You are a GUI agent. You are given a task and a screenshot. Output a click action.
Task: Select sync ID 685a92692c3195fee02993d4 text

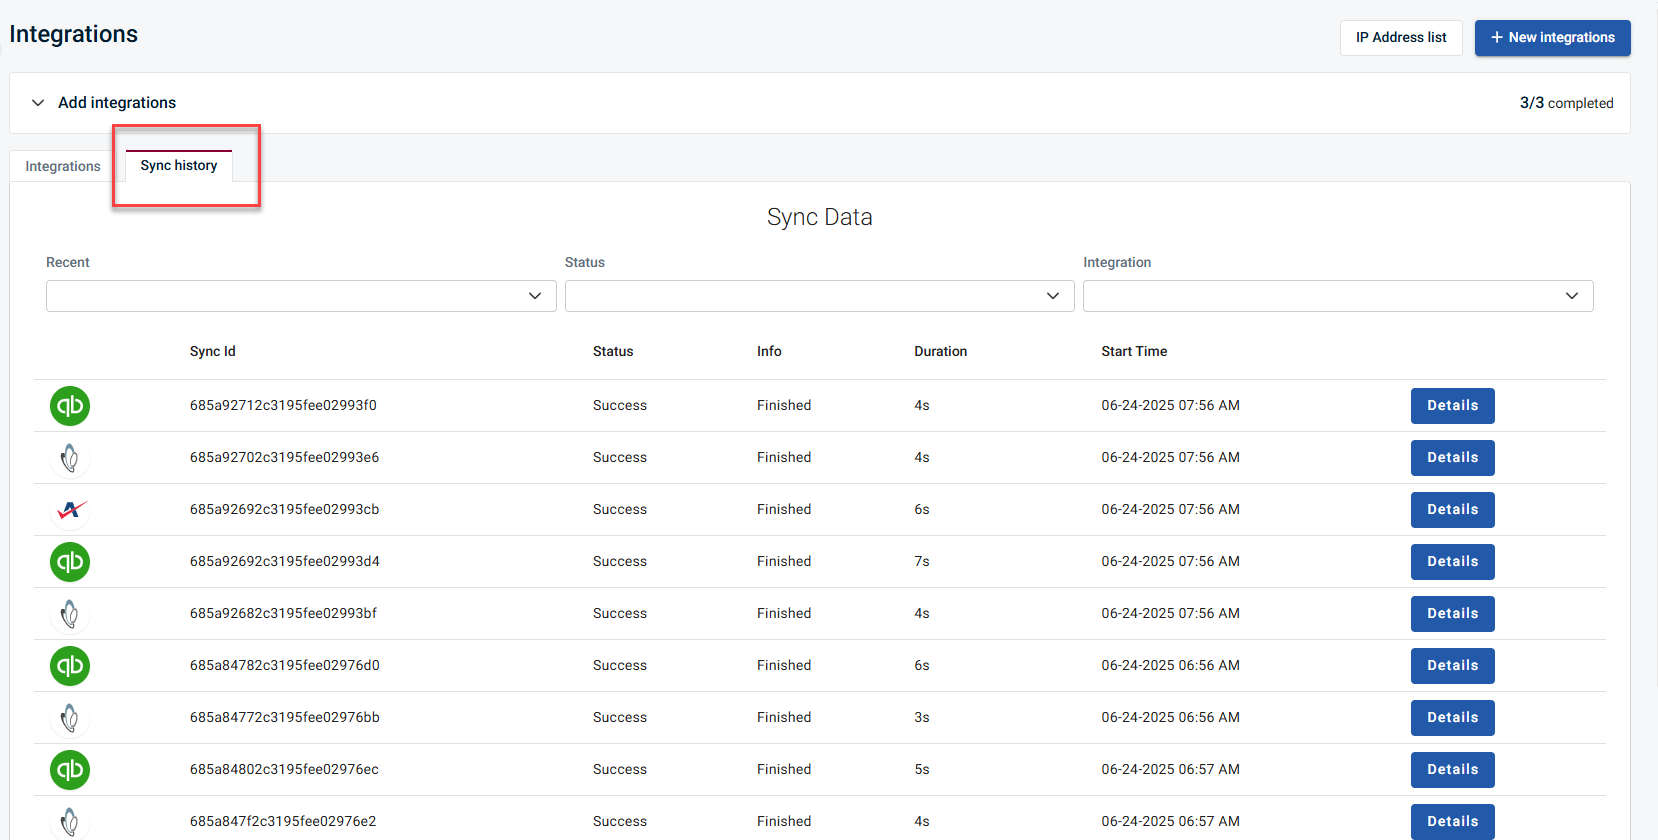(x=285, y=562)
